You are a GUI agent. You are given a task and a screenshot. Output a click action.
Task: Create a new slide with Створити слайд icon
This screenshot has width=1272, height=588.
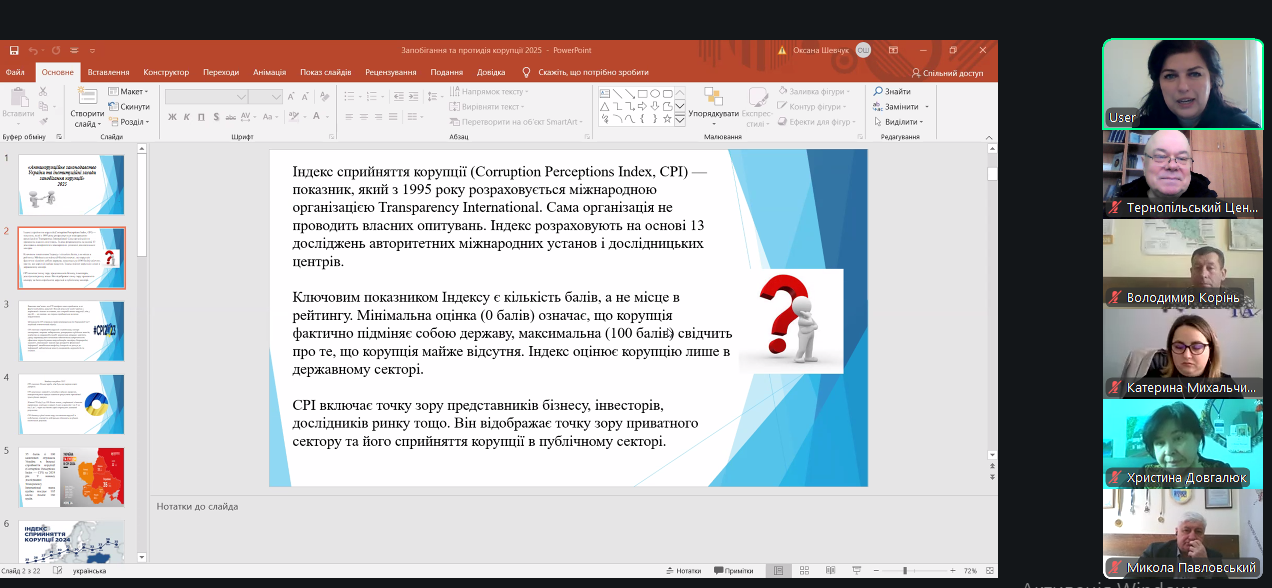[x=87, y=98]
